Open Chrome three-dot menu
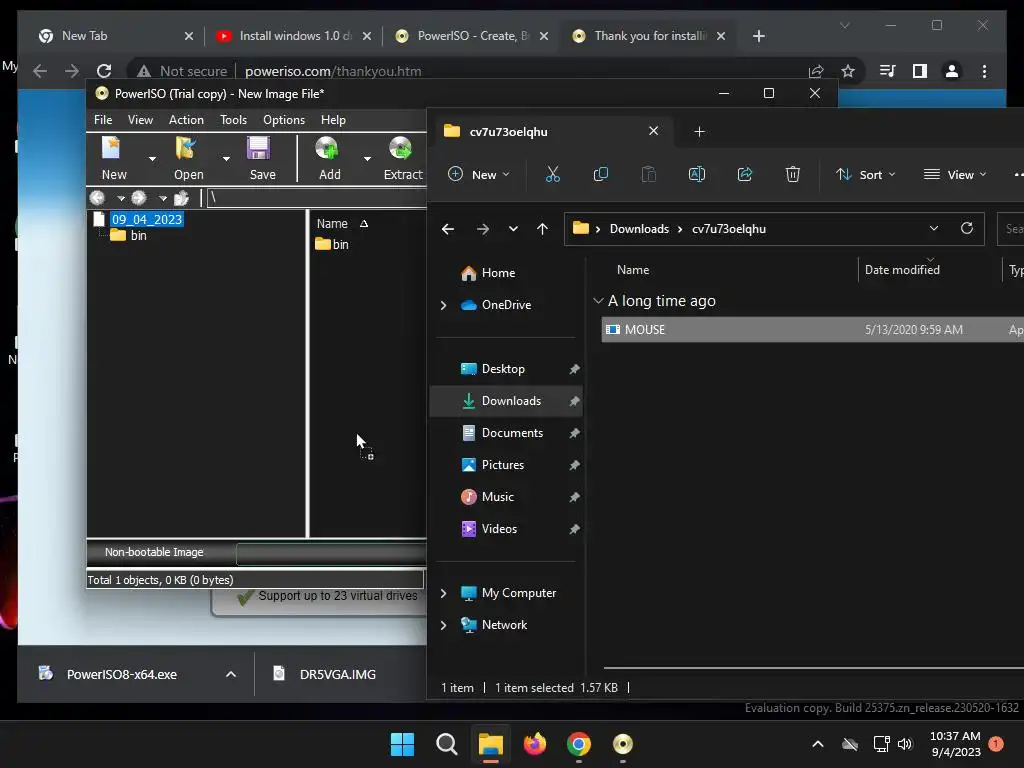This screenshot has width=1024, height=768. [984, 71]
